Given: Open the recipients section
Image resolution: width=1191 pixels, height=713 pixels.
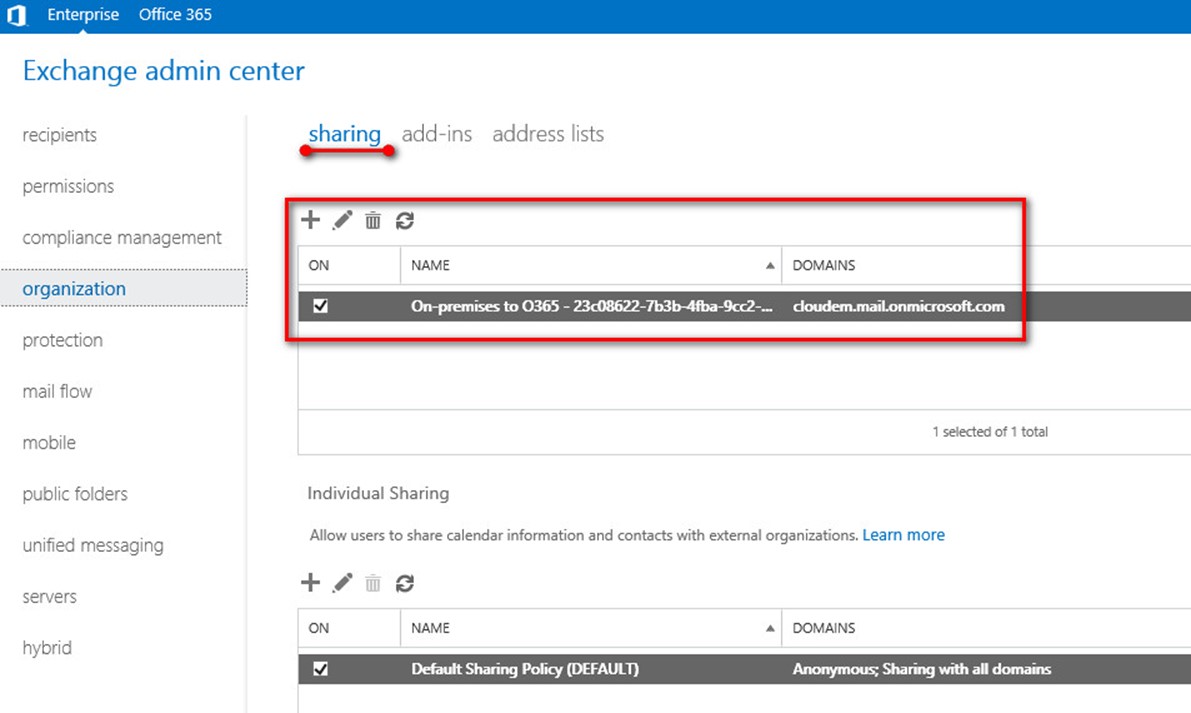Looking at the screenshot, I should (60, 135).
